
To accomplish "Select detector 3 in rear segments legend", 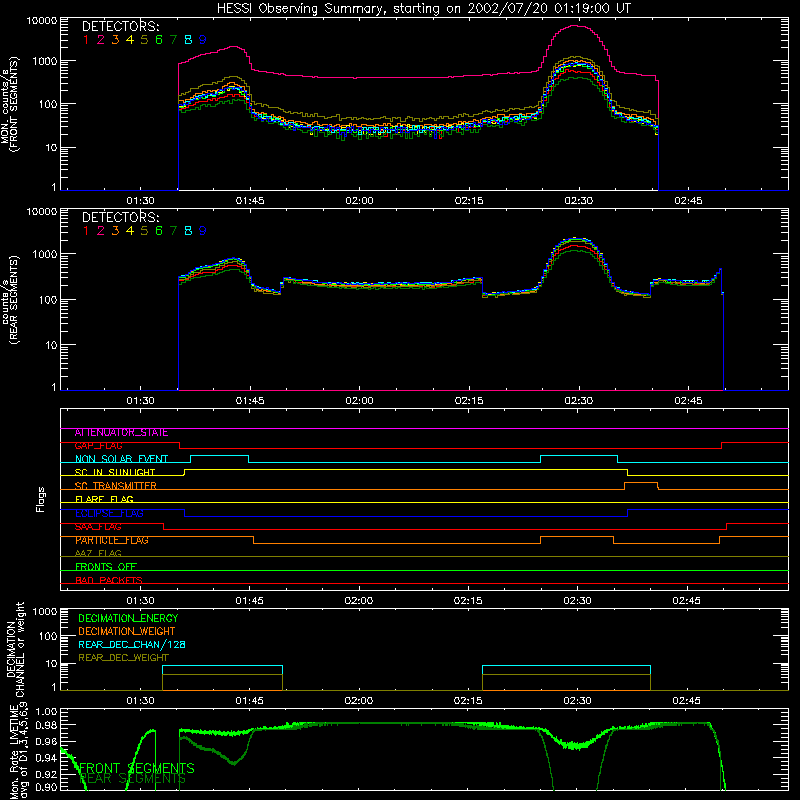I will (x=115, y=231).
